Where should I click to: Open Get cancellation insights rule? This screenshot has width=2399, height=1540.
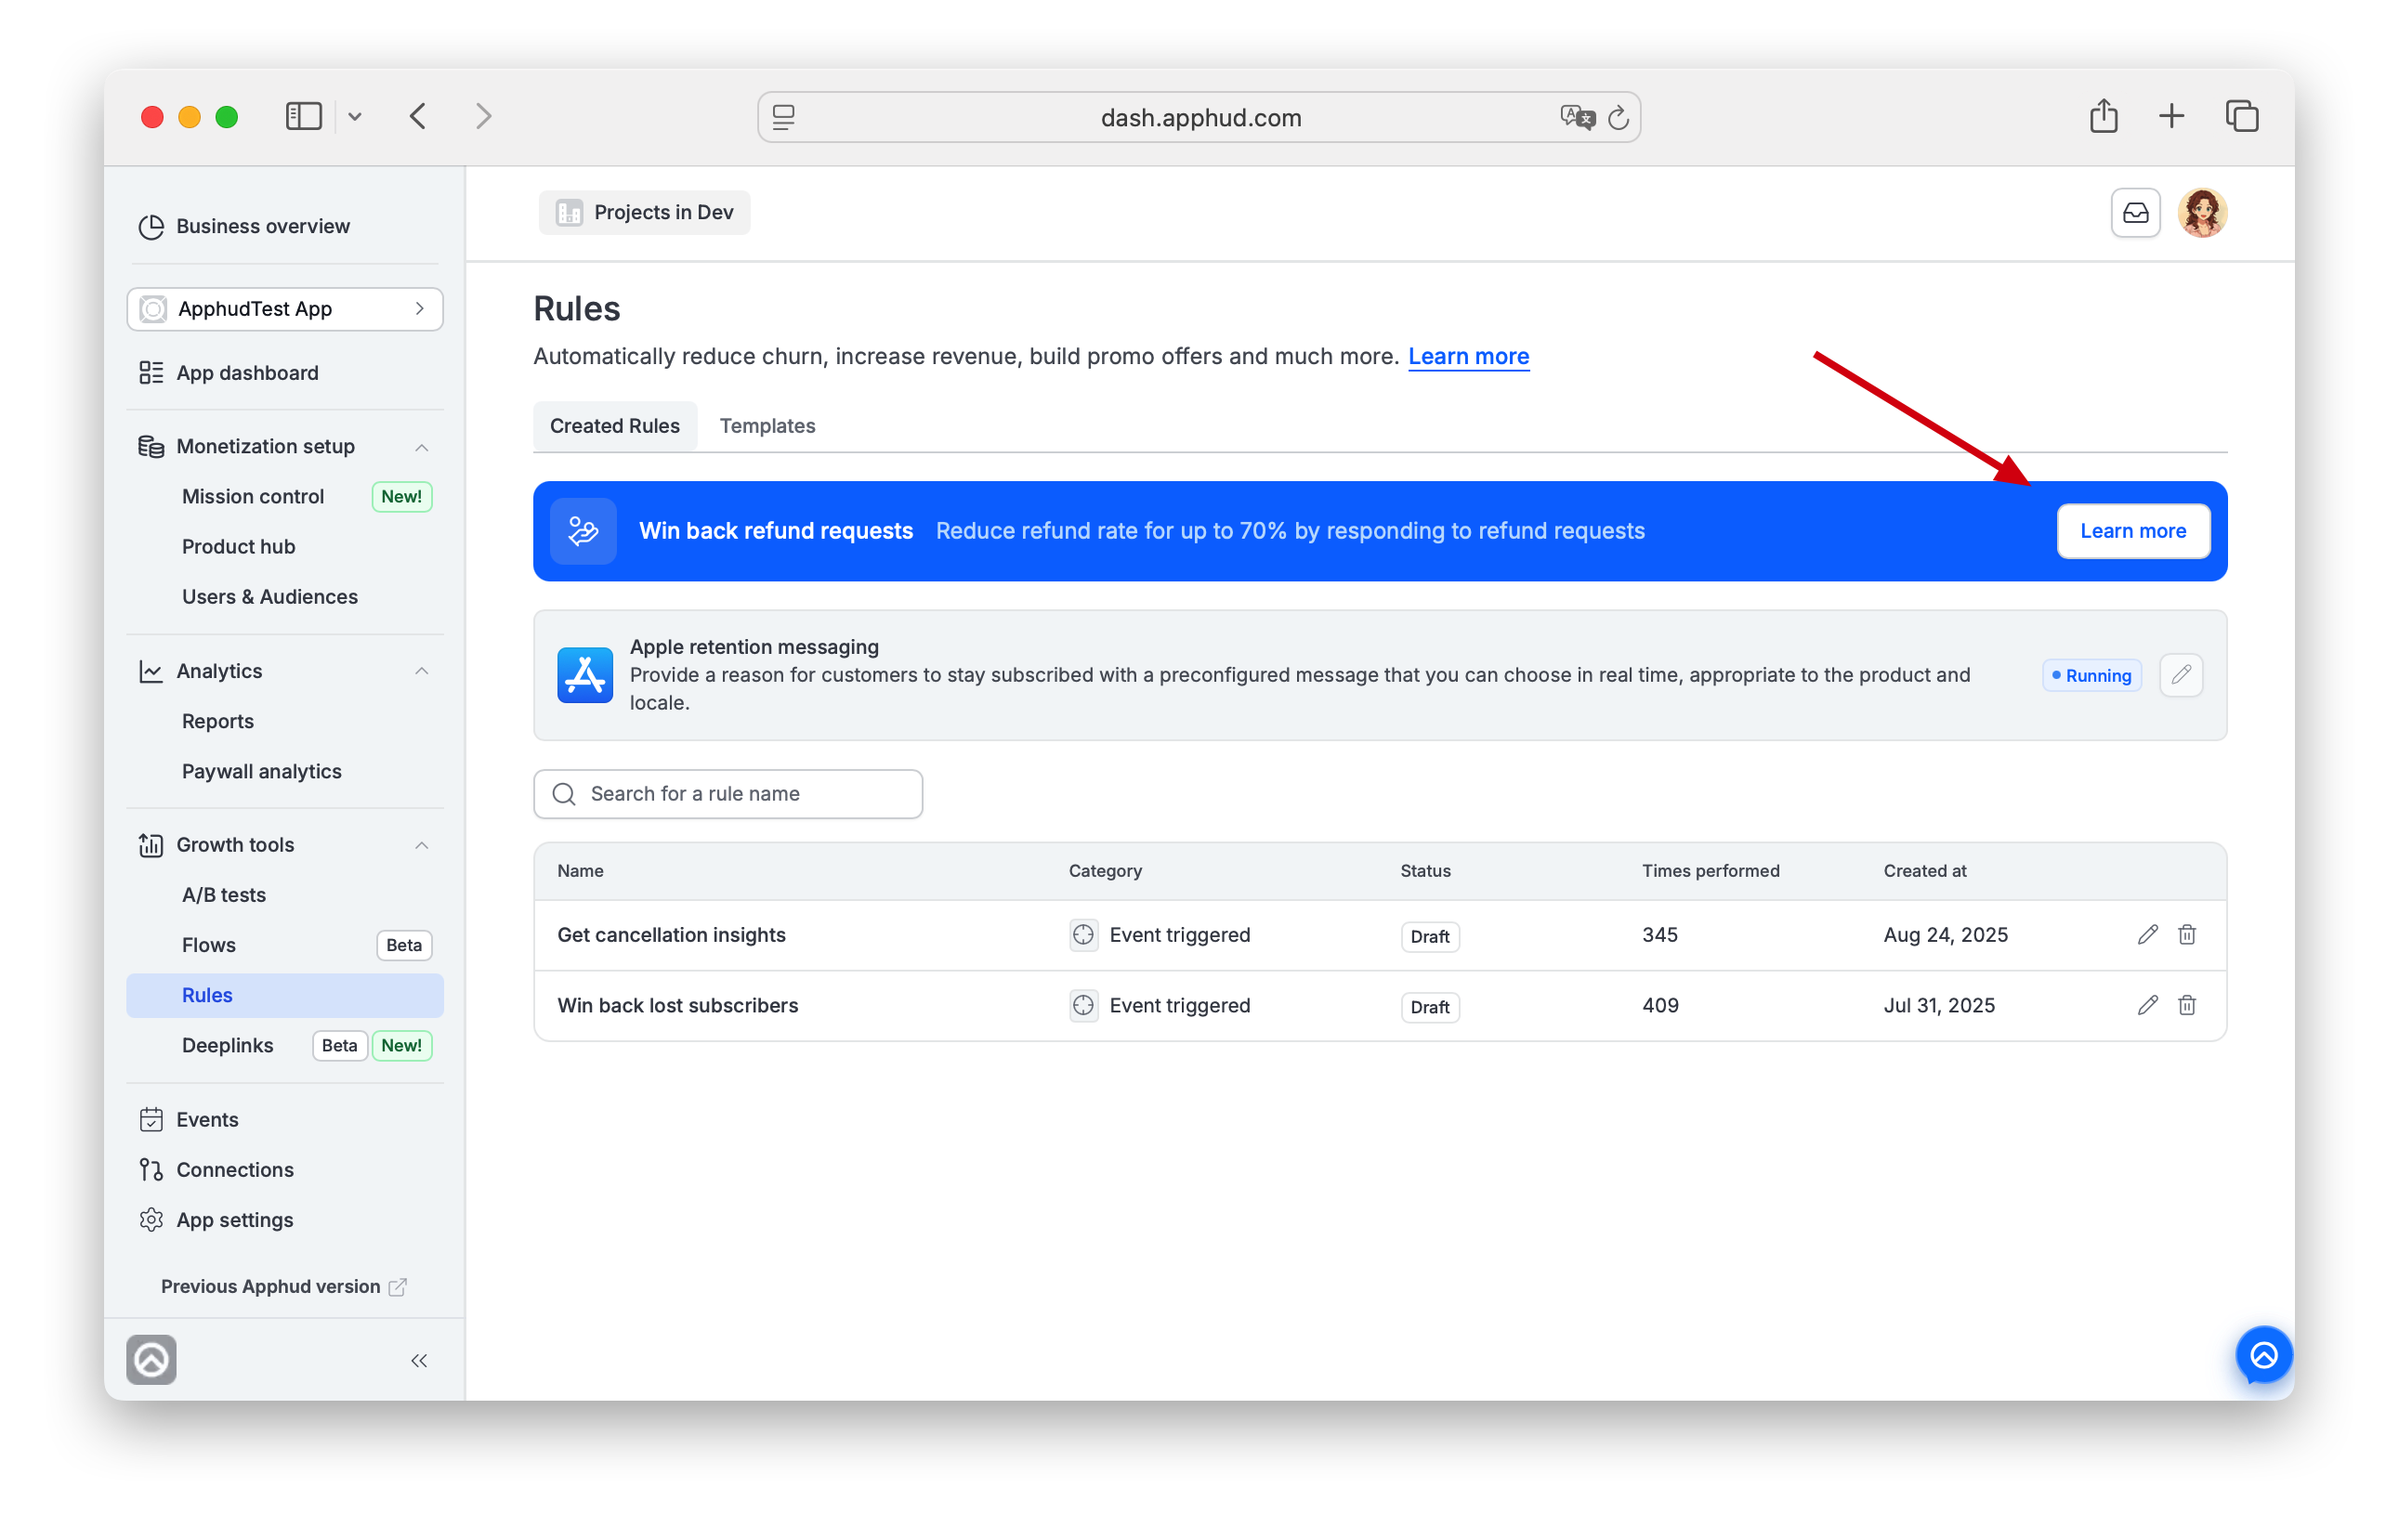click(x=671, y=934)
